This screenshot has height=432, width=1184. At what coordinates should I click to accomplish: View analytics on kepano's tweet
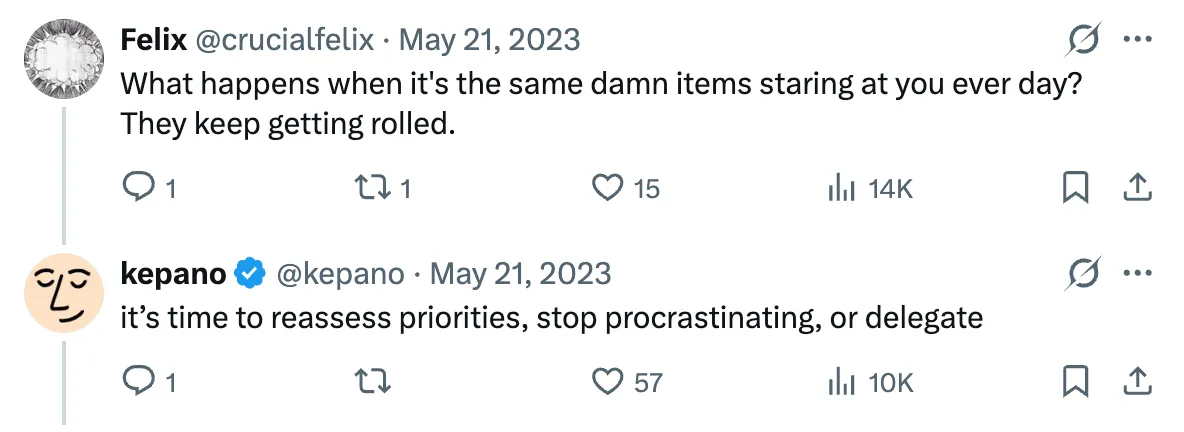click(x=838, y=380)
